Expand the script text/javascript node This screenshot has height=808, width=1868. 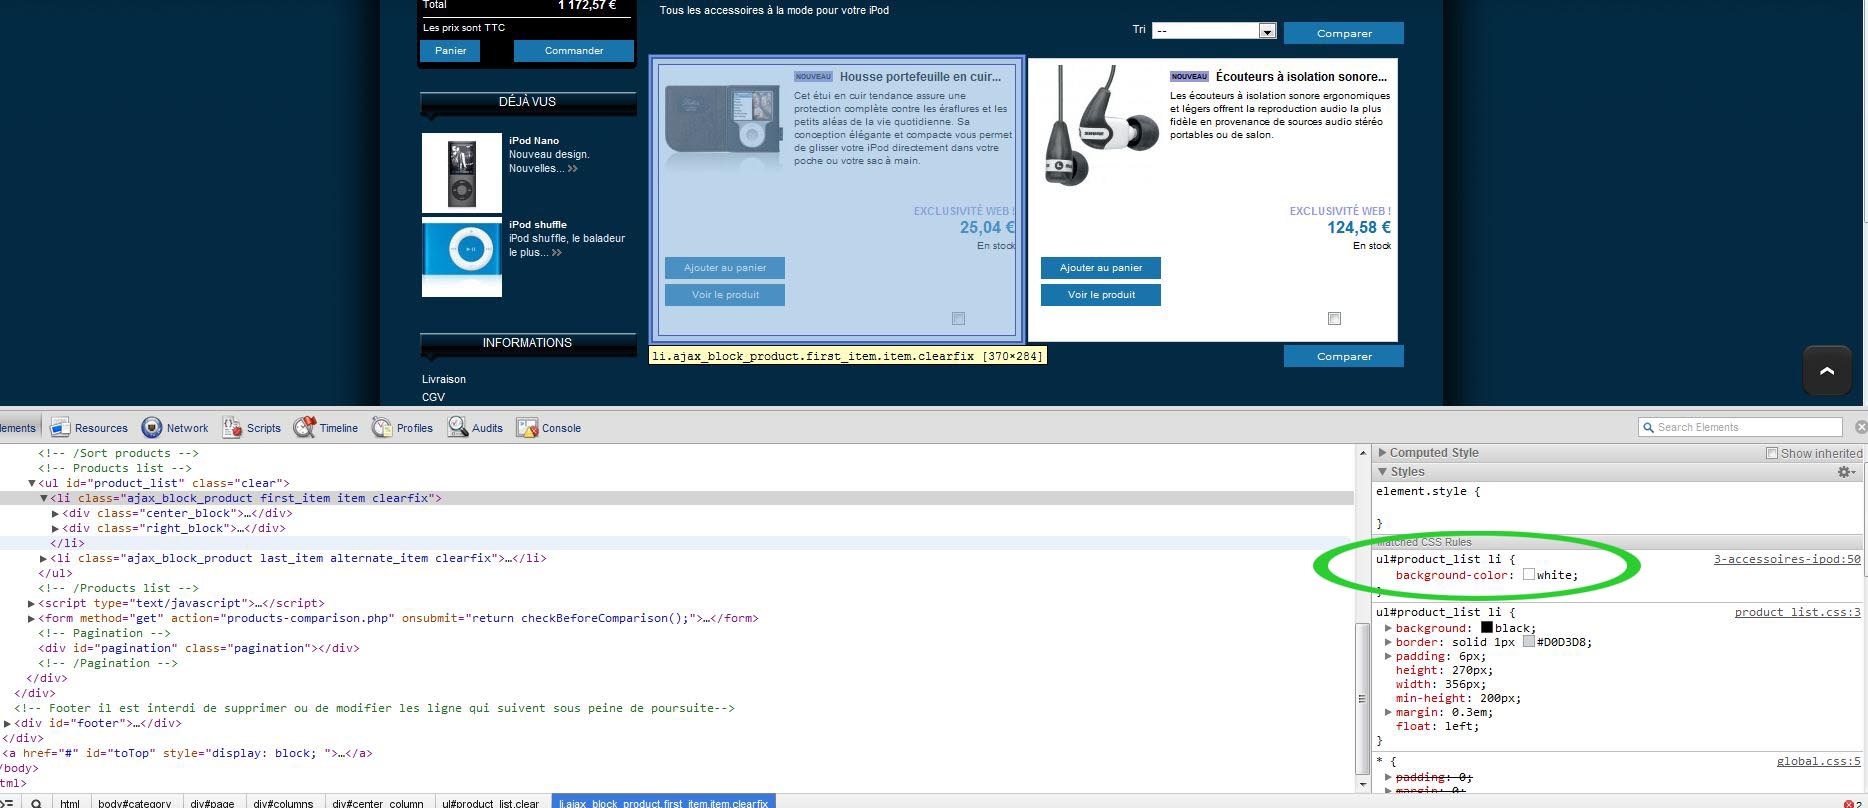[x=32, y=603]
